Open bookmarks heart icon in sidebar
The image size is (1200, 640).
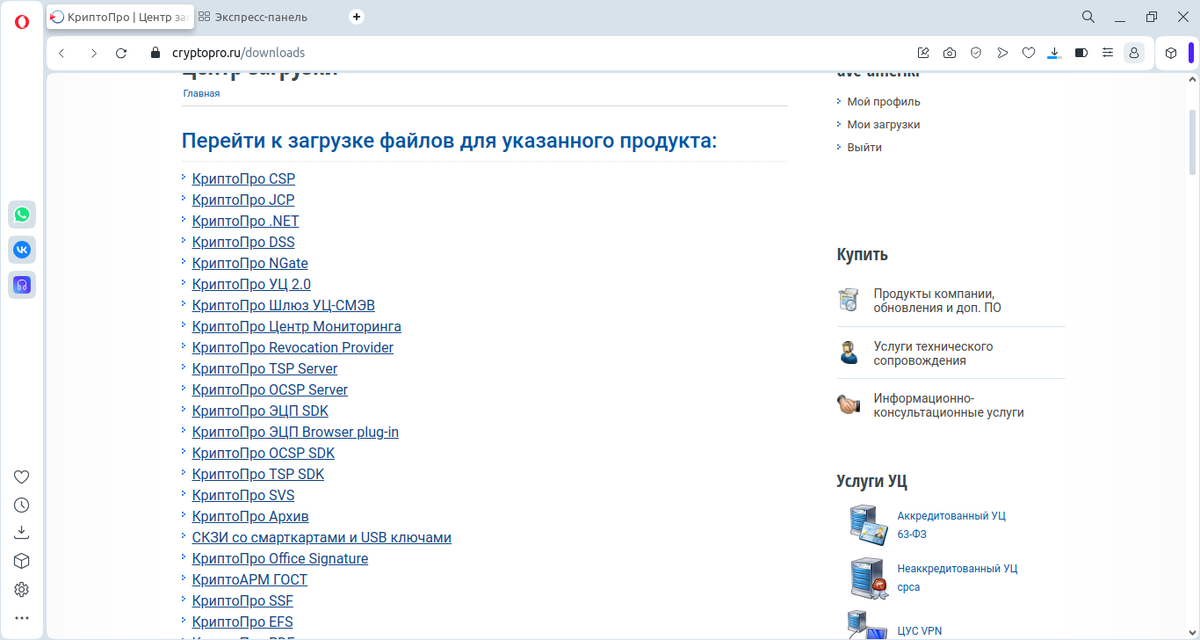coord(22,477)
